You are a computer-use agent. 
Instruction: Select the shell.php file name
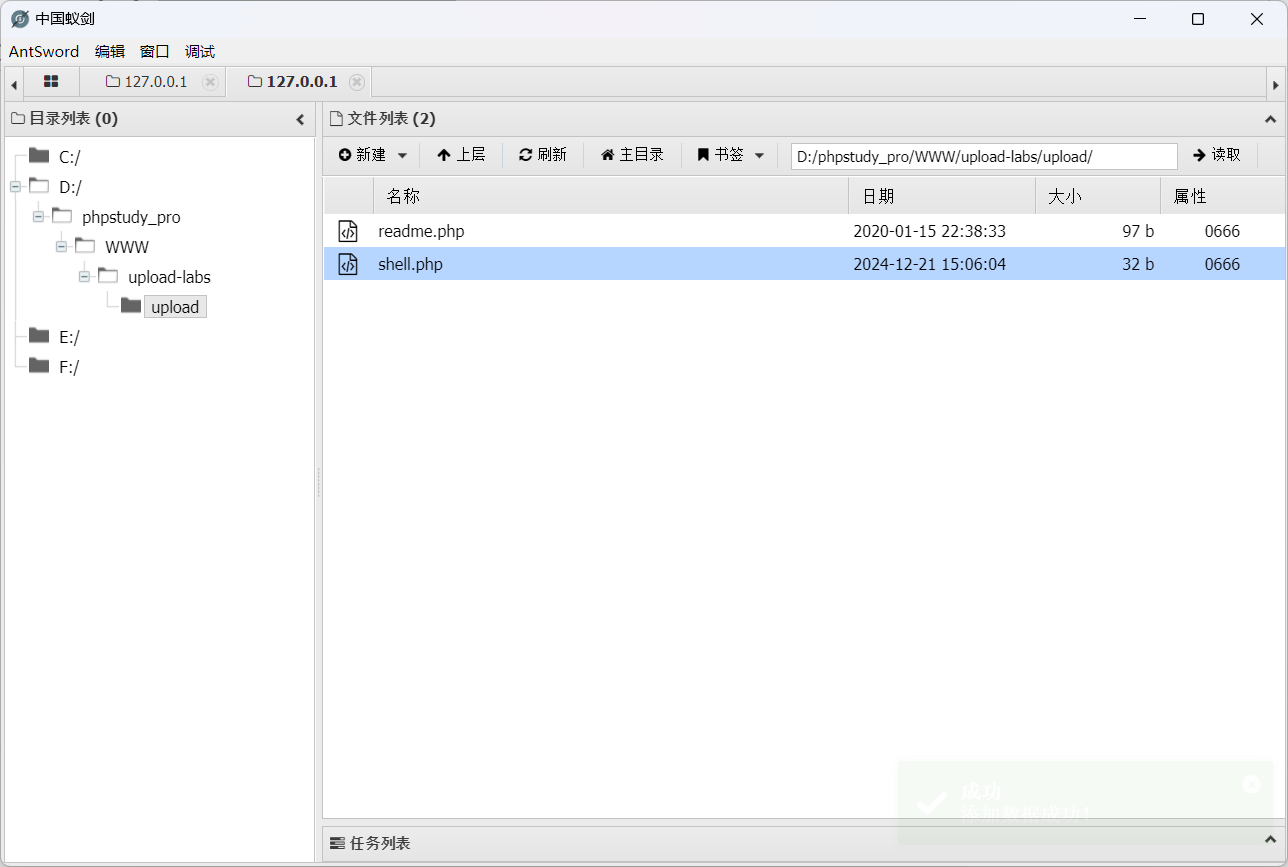click(410, 264)
